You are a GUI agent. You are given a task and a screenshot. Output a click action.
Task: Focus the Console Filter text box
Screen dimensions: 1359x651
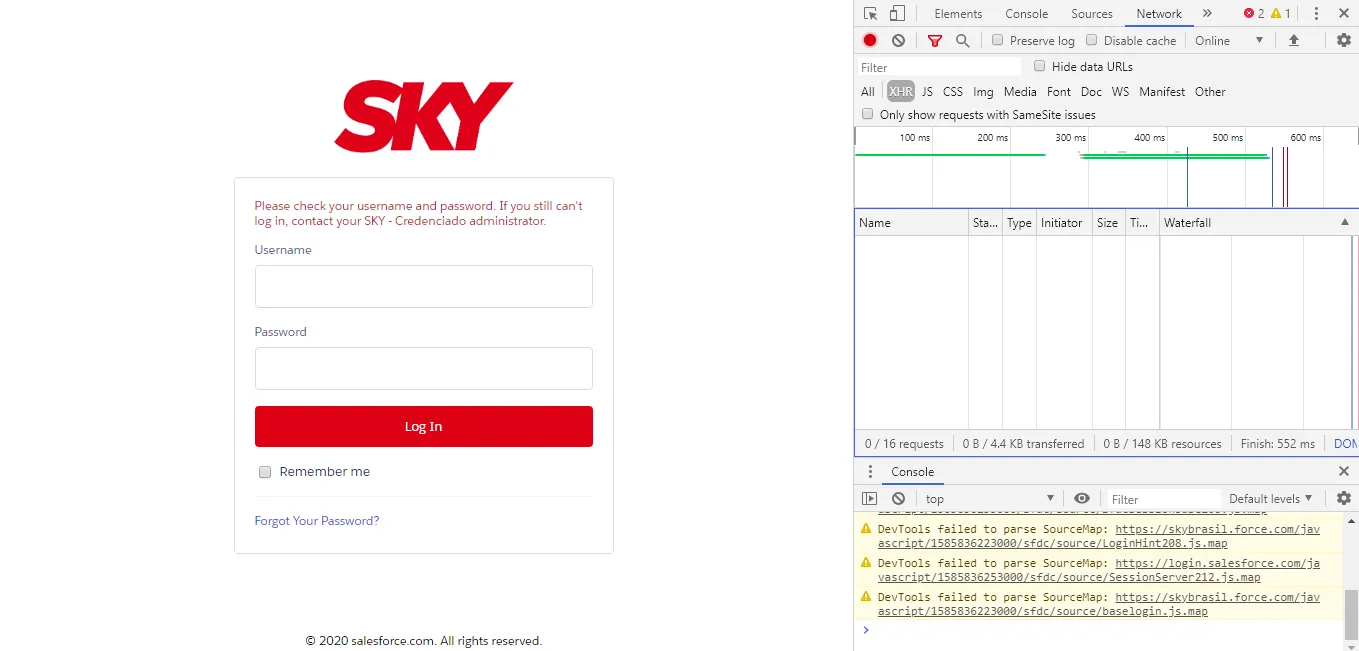(1164, 498)
